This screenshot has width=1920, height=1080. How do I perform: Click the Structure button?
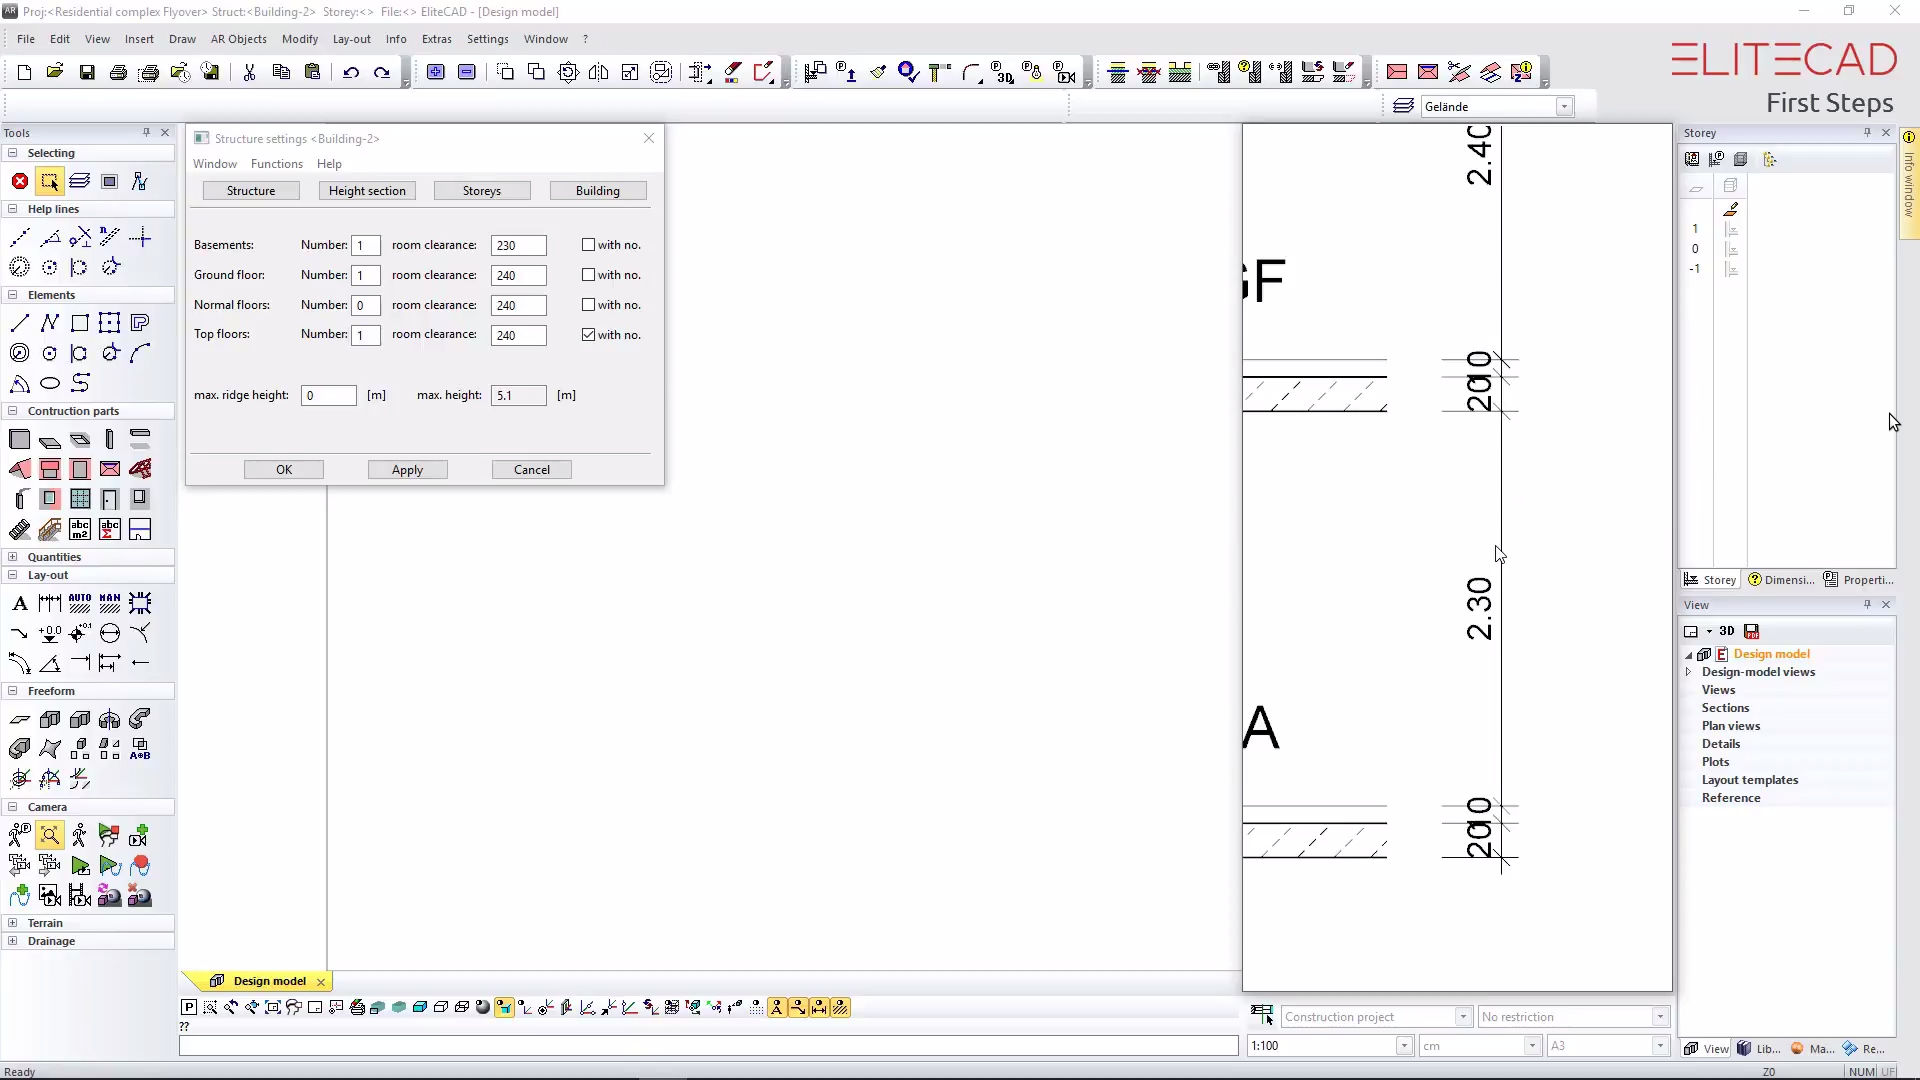tap(251, 191)
